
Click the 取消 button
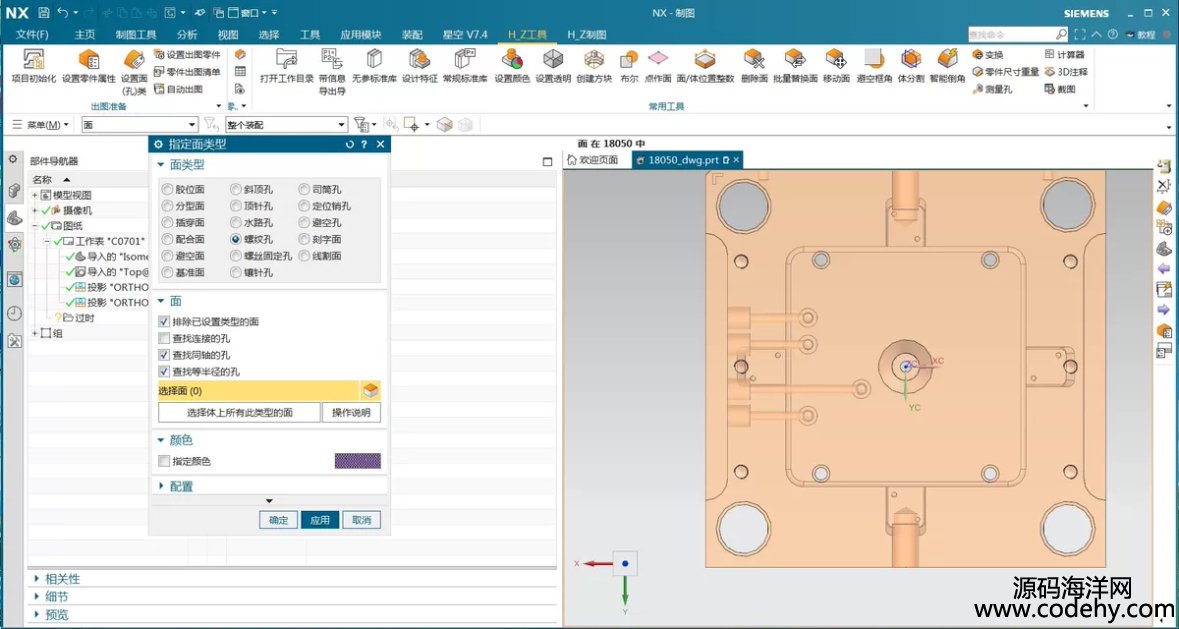362,520
